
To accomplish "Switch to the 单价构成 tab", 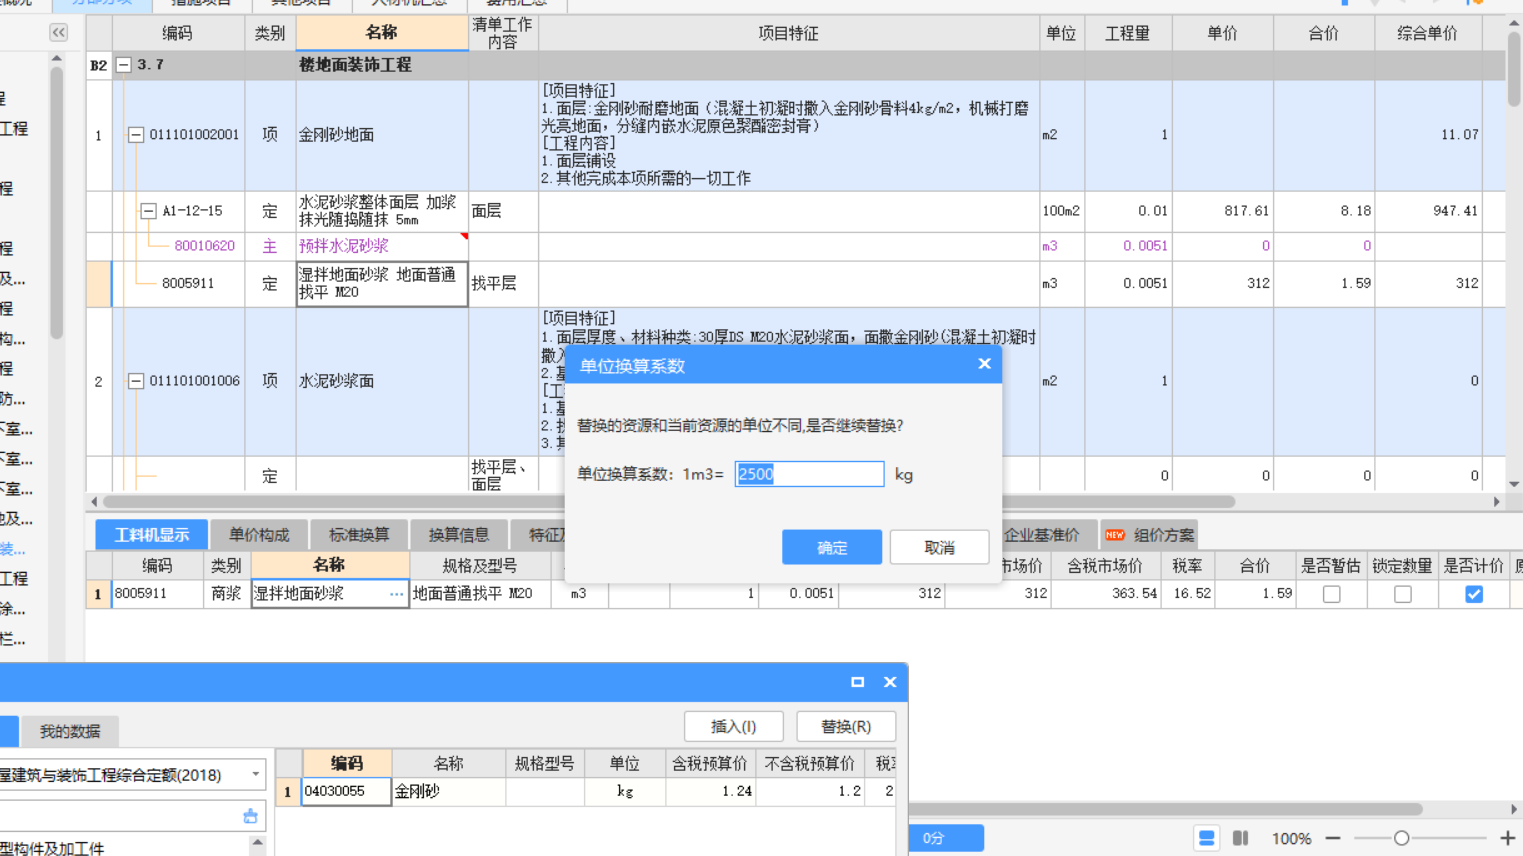I will tap(258, 535).
